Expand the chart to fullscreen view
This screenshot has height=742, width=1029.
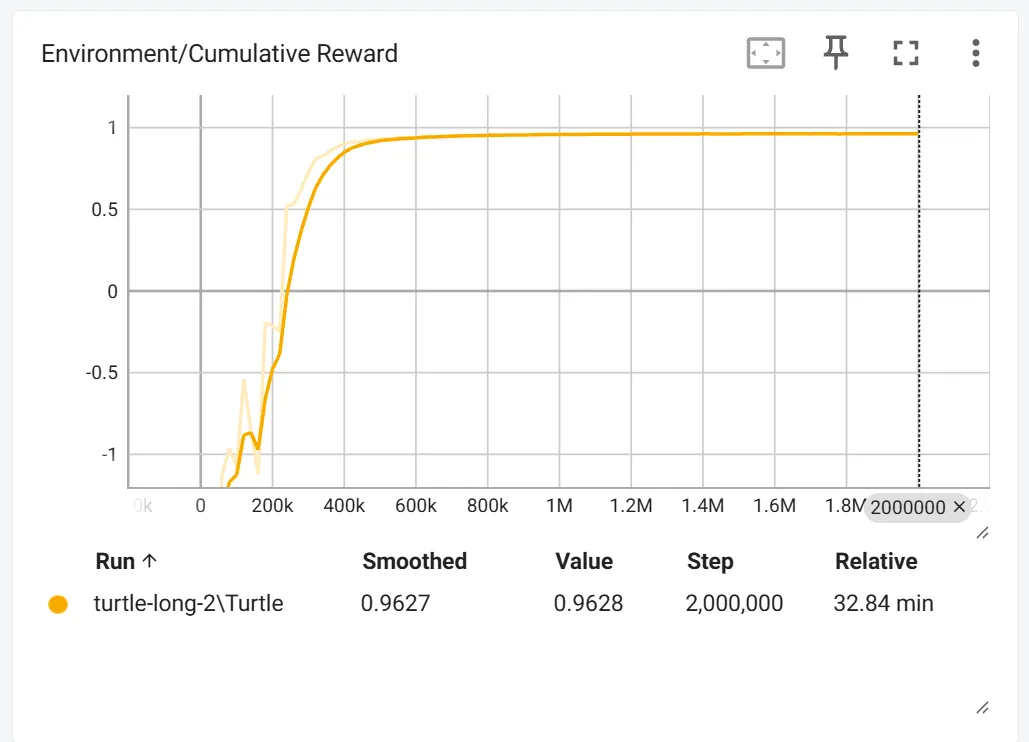click(x=905, y=53)
